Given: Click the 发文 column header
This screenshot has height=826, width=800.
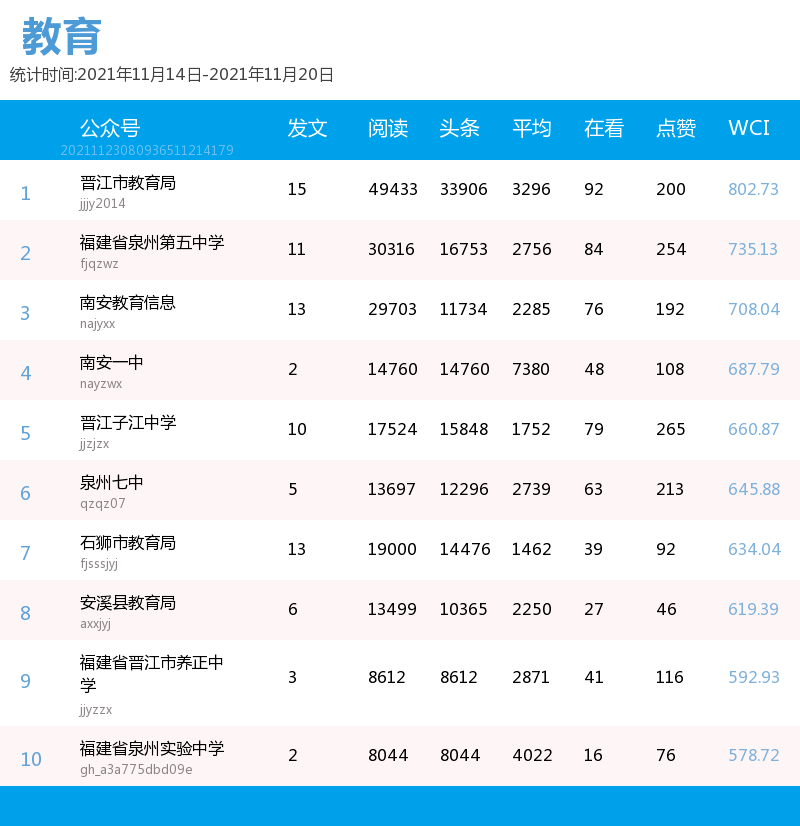Looking at the screenshot, I should [x=308, y=128].
